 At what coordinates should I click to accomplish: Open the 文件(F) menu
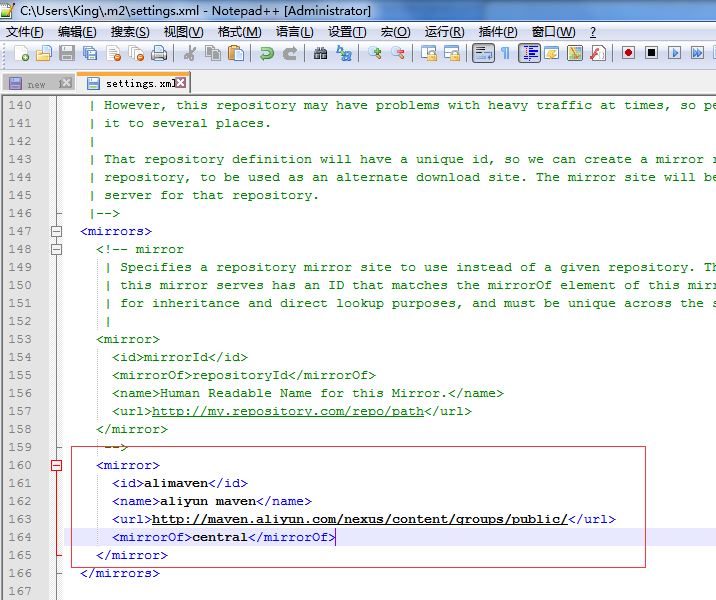click(25, 32)
